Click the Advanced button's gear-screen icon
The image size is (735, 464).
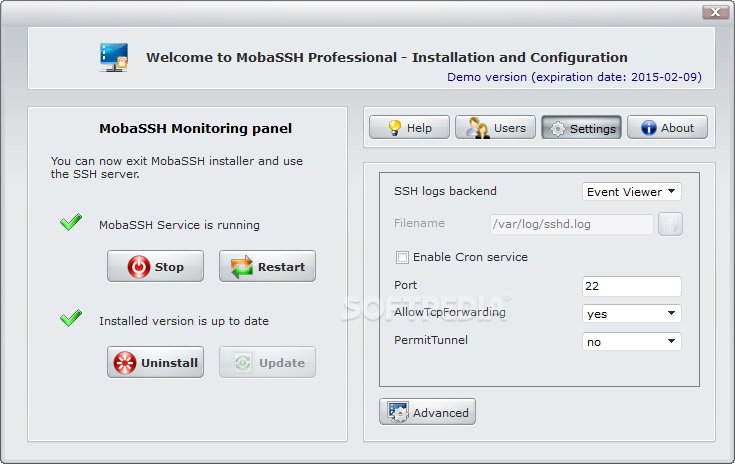398,412
